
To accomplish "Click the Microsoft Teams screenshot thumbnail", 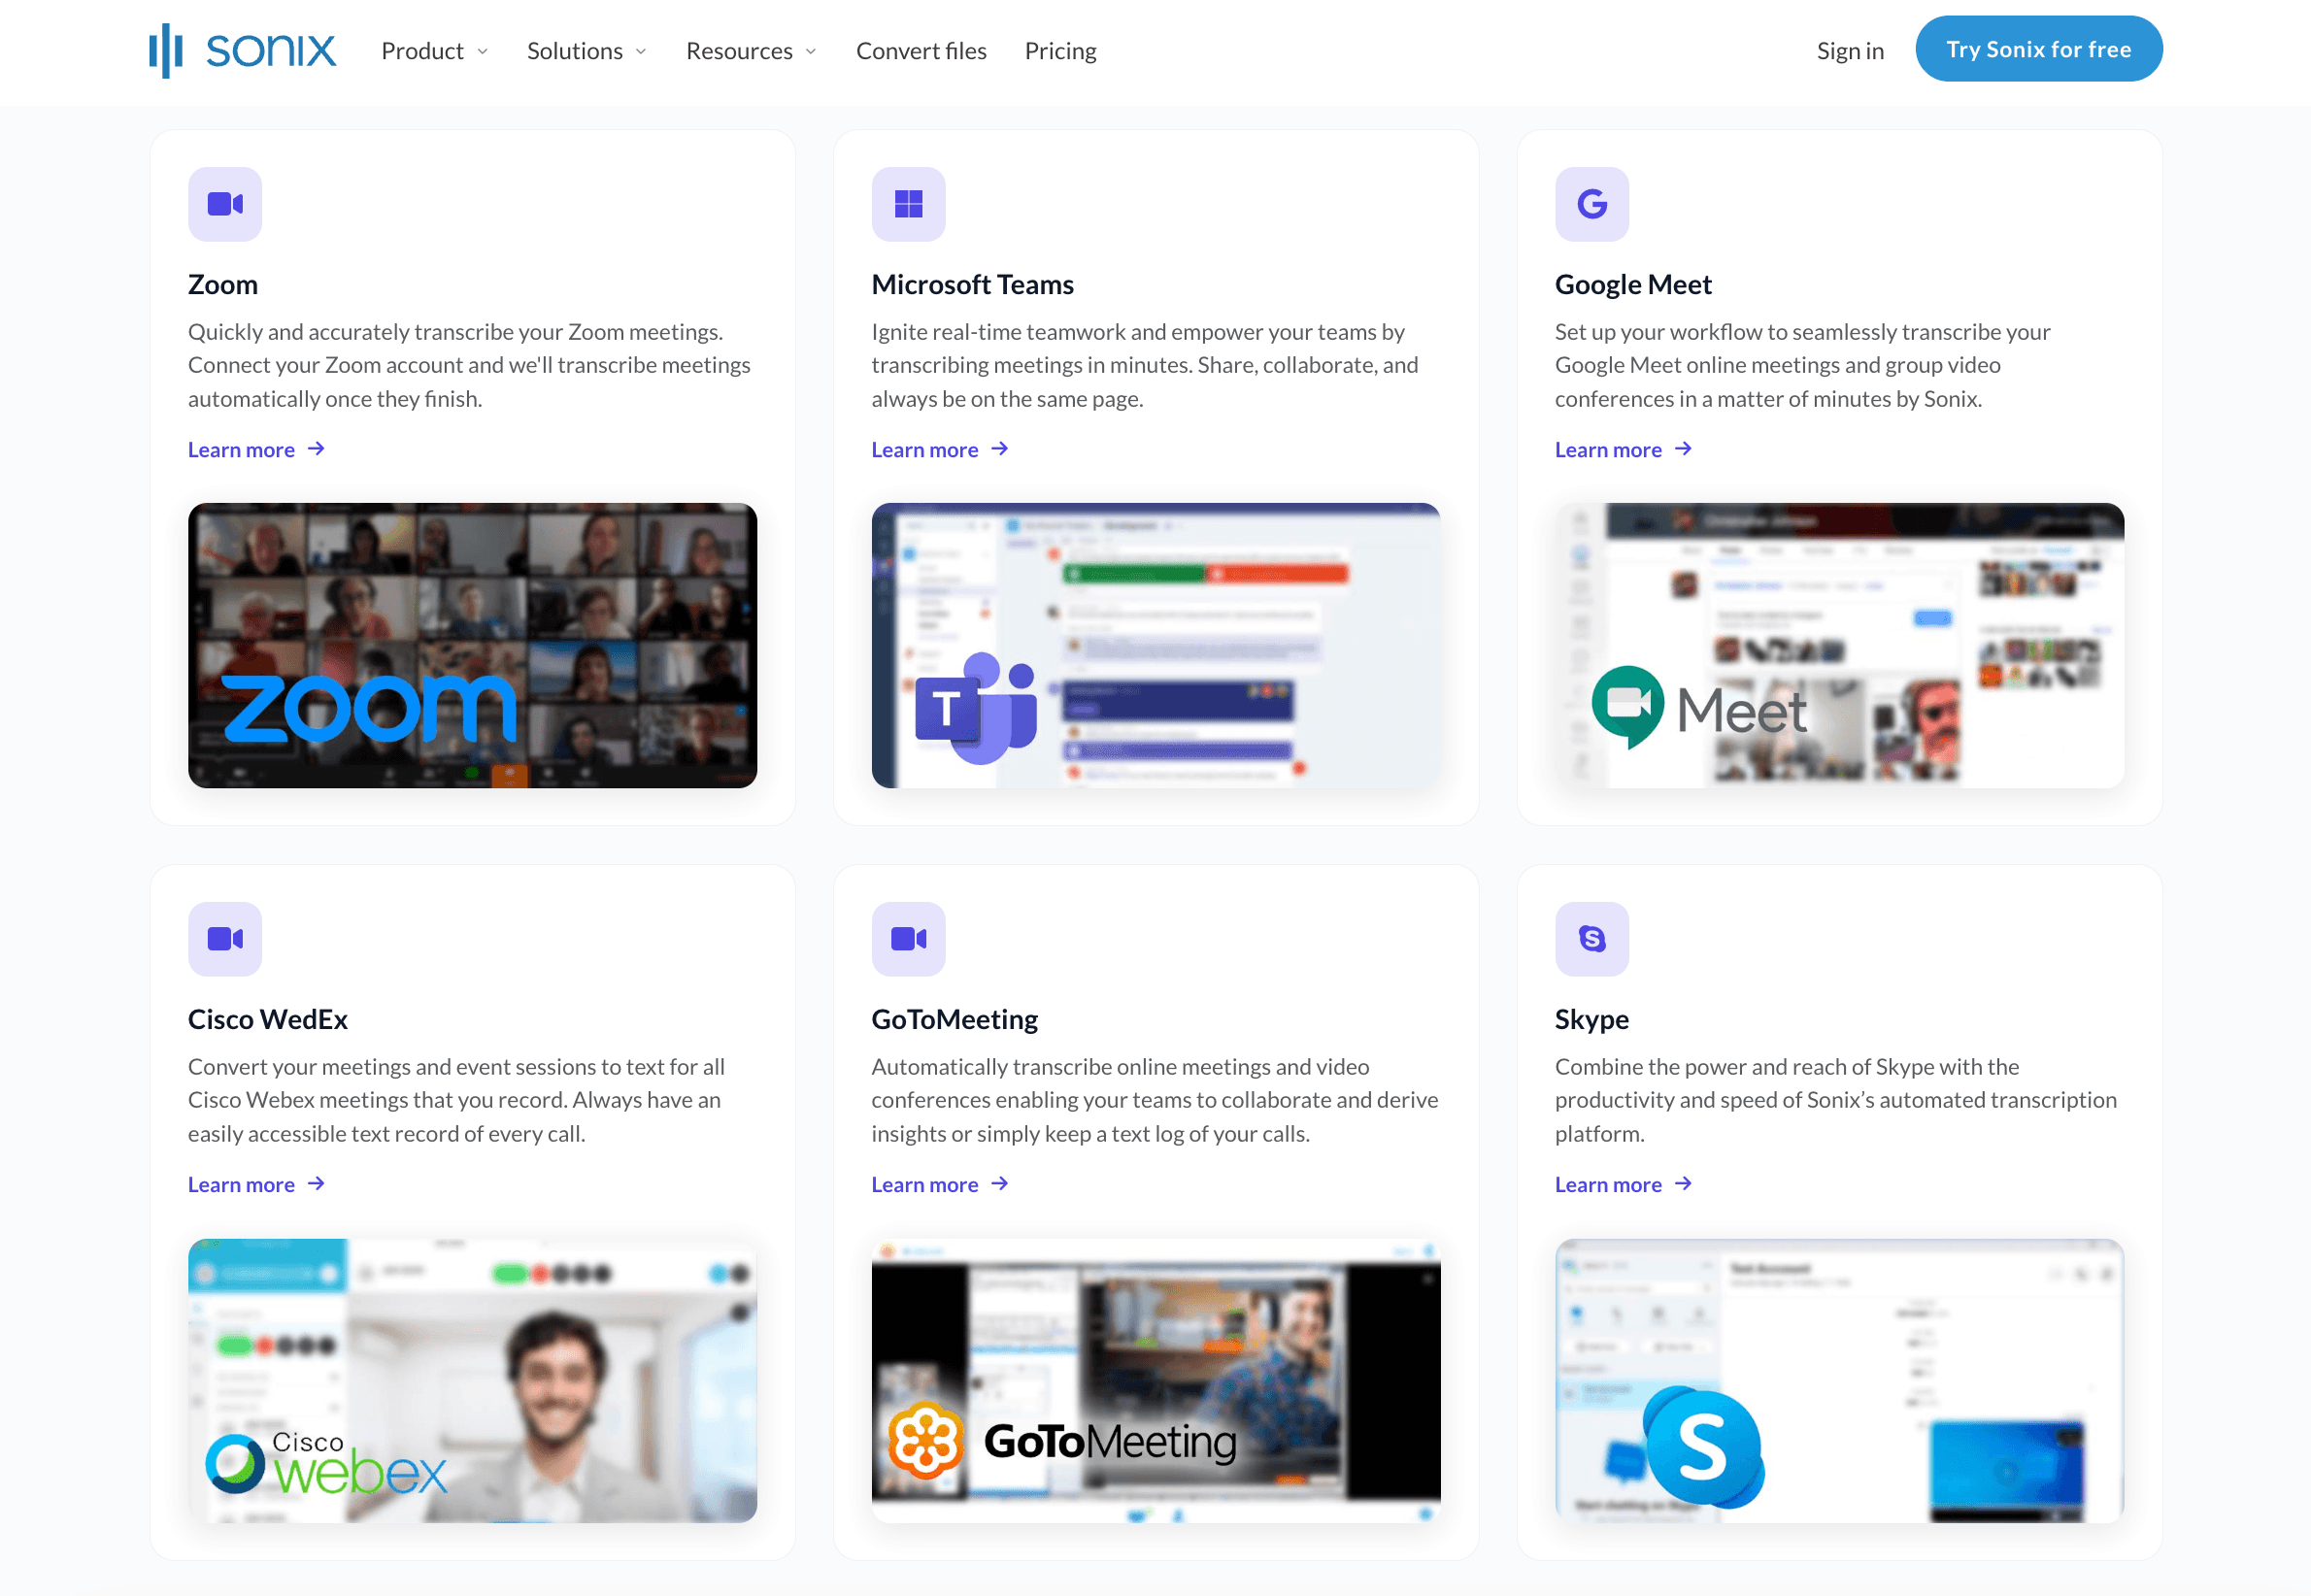I will pyautogui.click(x=1155, y=645).
